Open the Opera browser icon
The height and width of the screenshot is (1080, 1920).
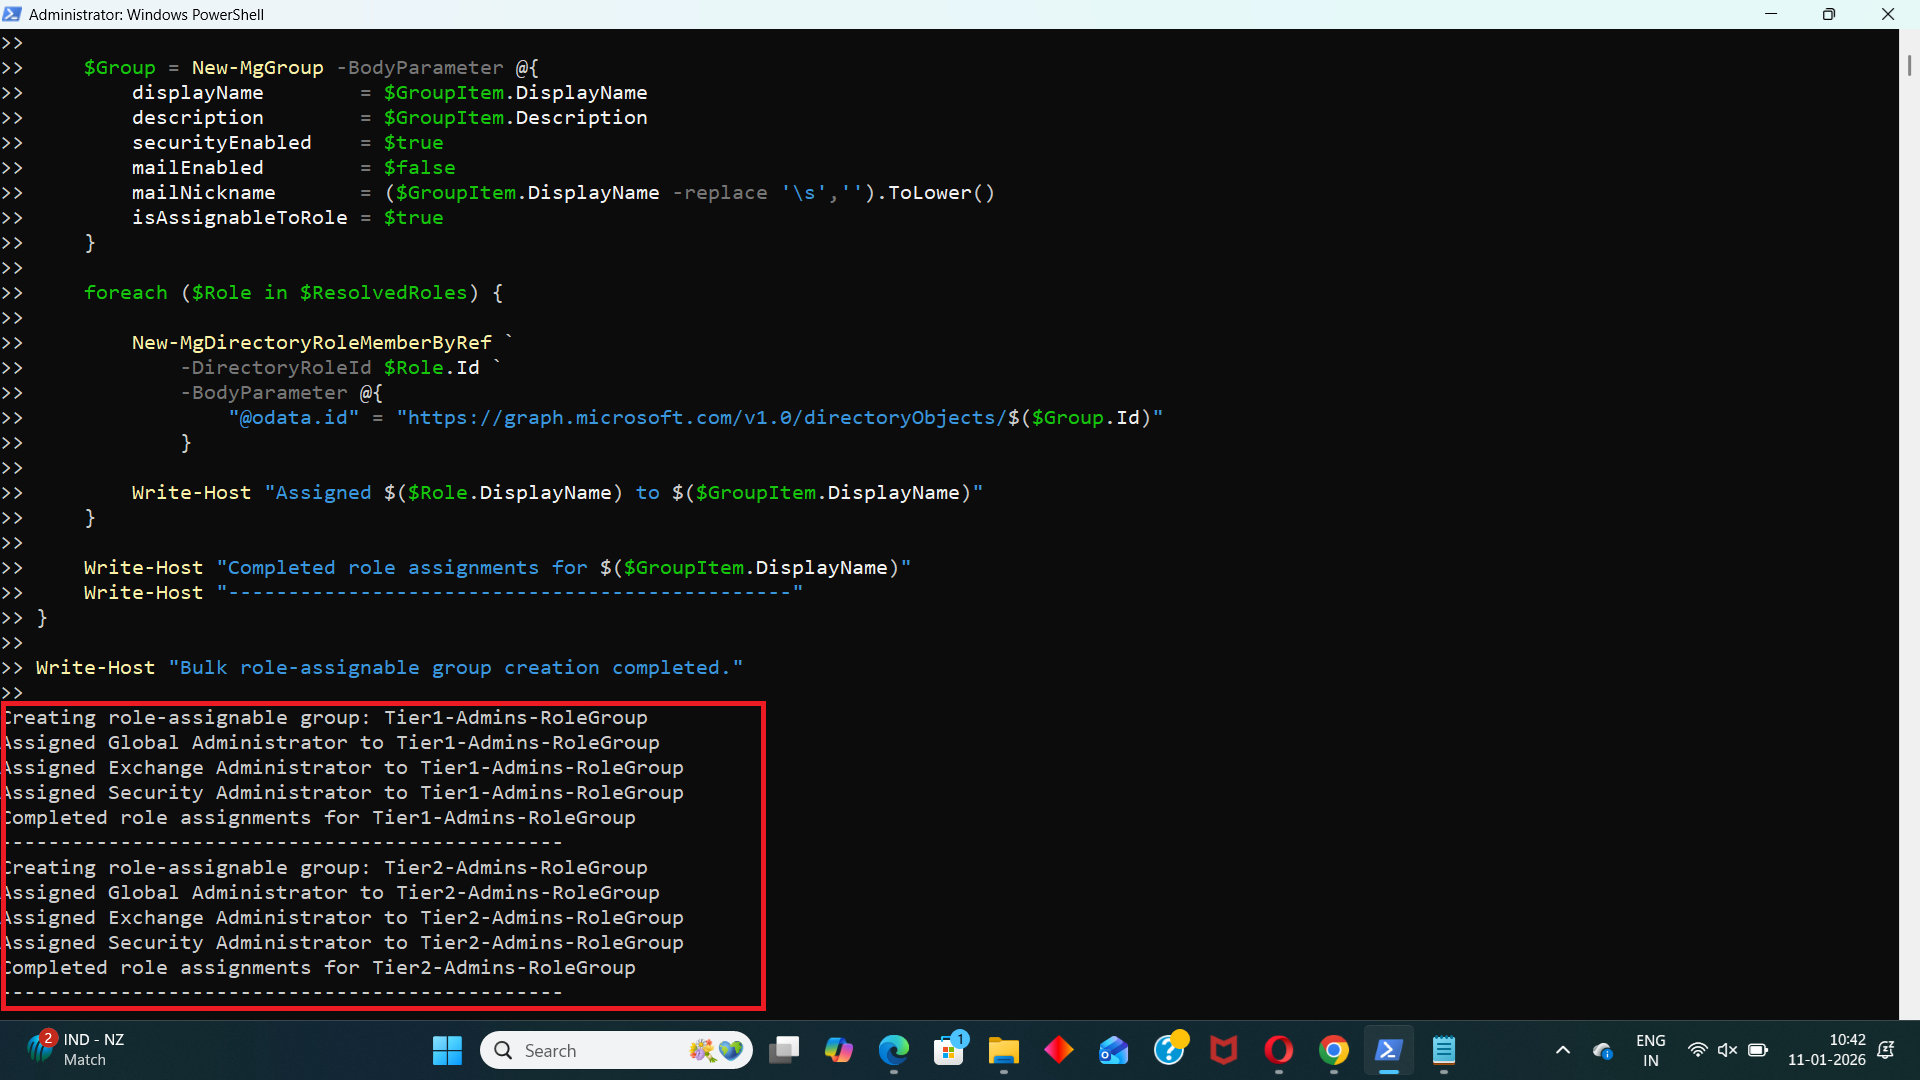(x=1278, y=1050)
